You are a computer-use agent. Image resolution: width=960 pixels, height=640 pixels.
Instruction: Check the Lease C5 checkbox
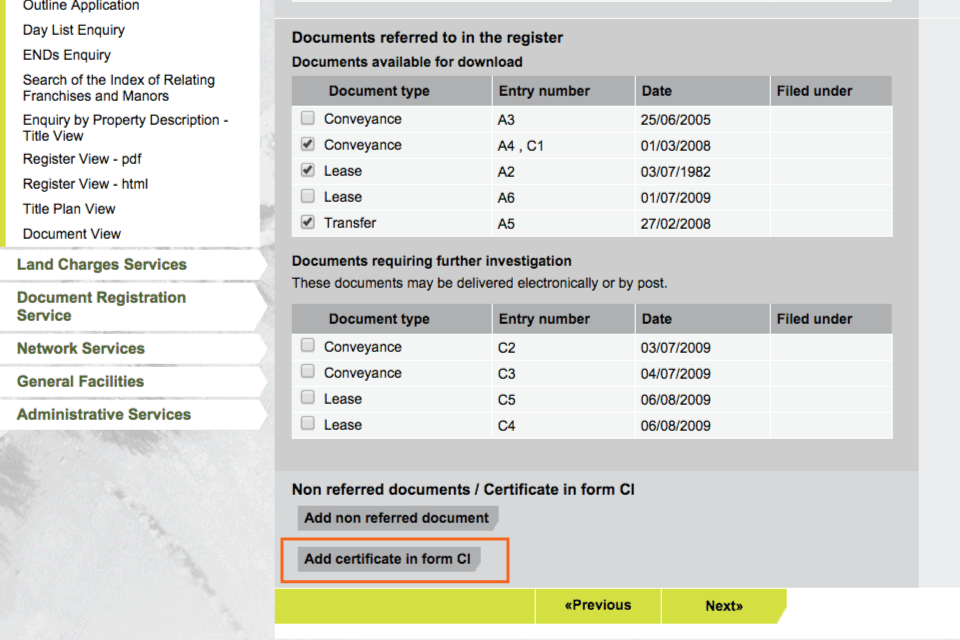click(x=308, y=398)
